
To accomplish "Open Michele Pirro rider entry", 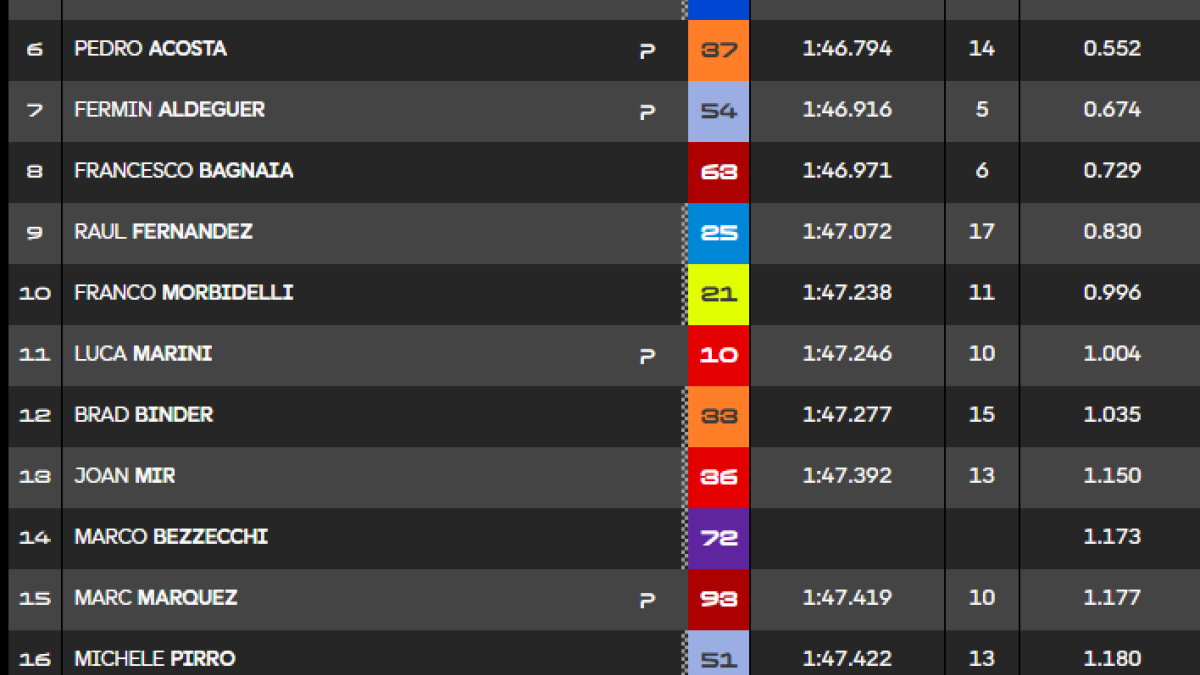I will 155,659.
